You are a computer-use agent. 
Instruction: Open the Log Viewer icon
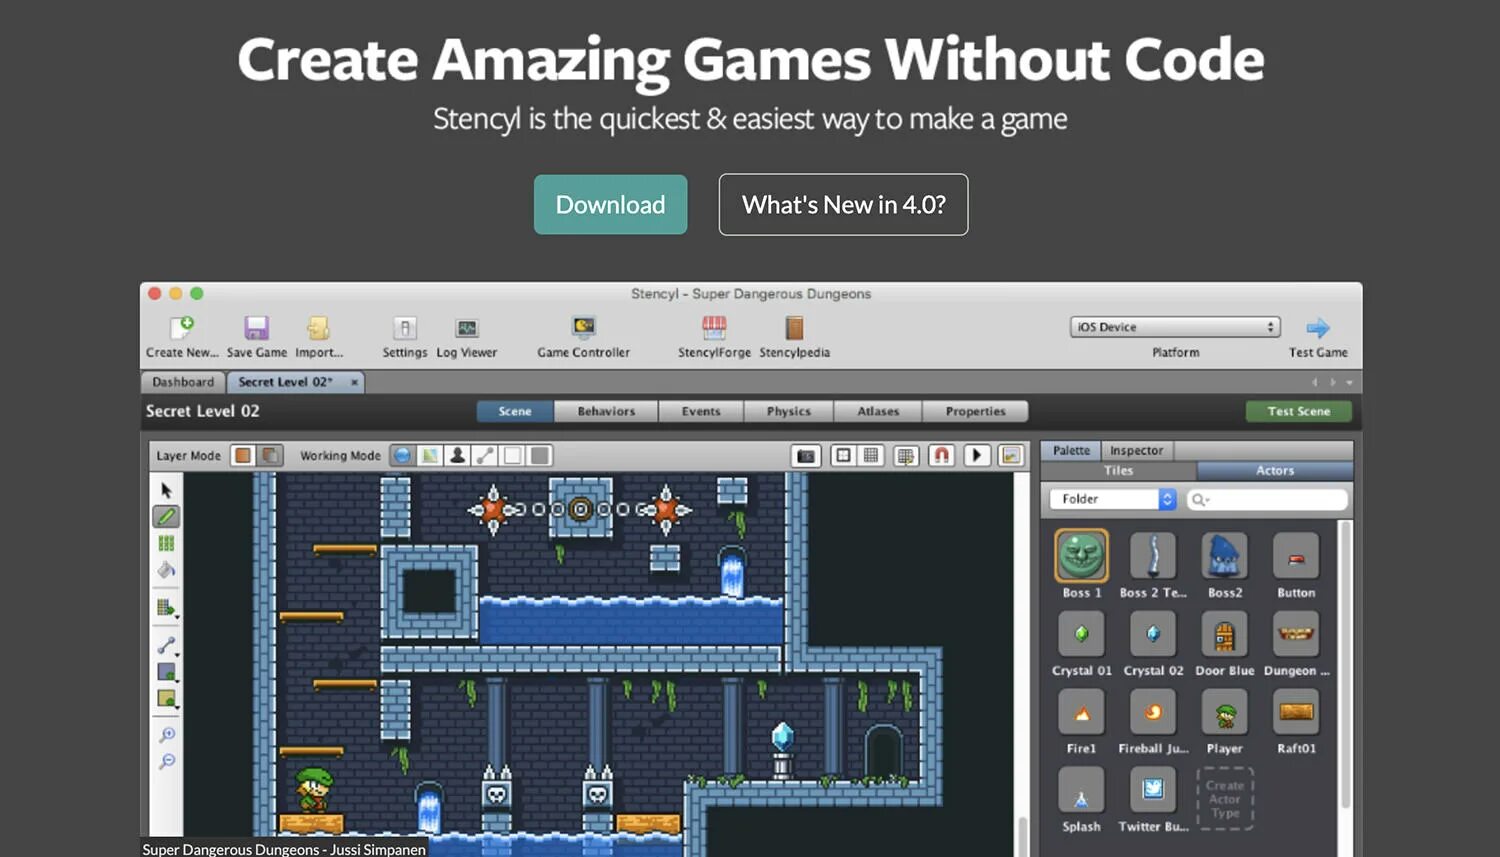[467, 328]
